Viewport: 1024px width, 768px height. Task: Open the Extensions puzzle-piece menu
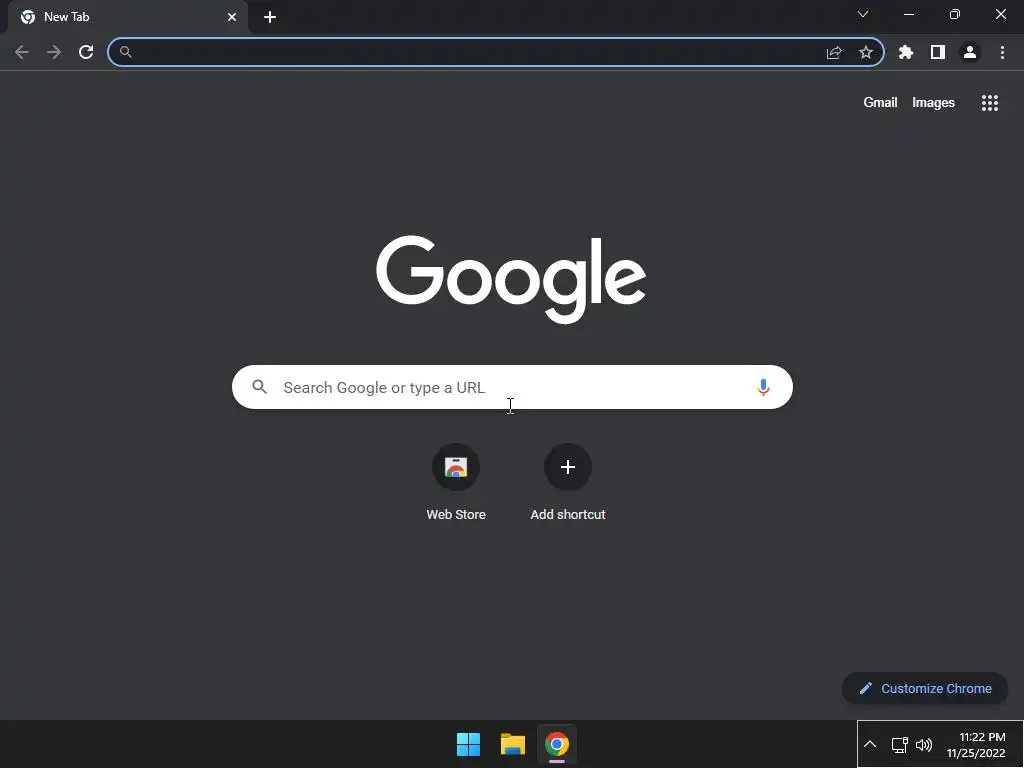point(906,52)
